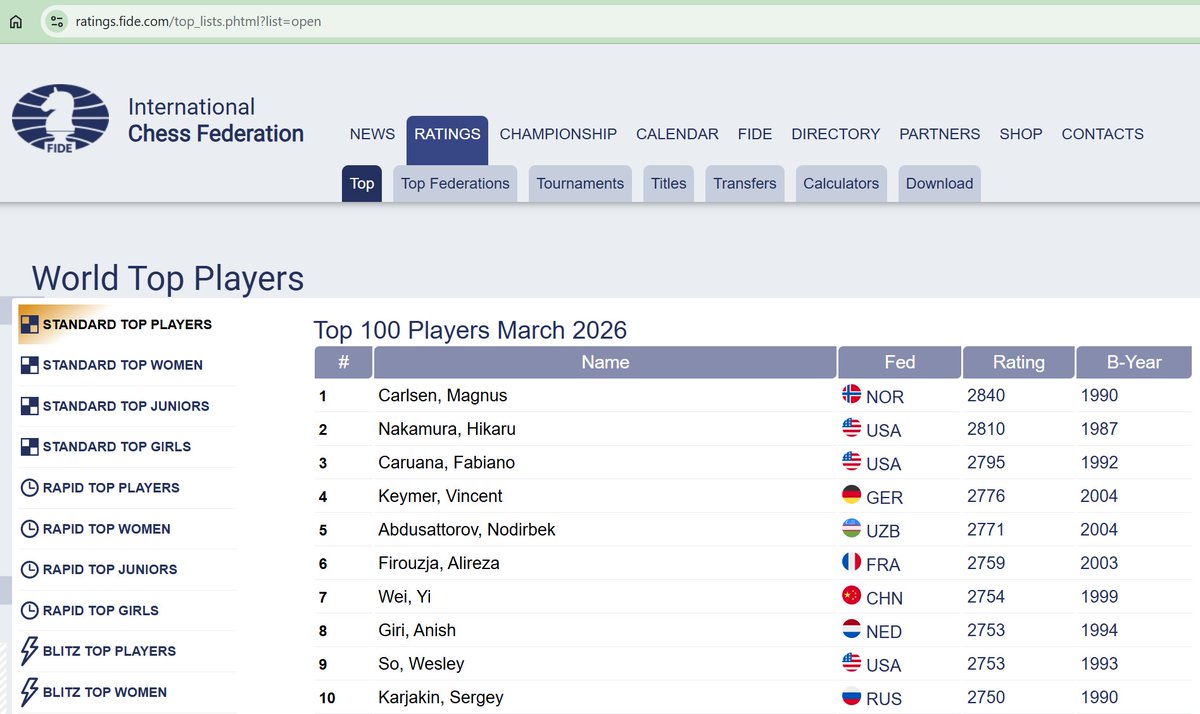Click the Standard Top Players chessboard icon
The image size is (1200, 714).
point(30,324)
